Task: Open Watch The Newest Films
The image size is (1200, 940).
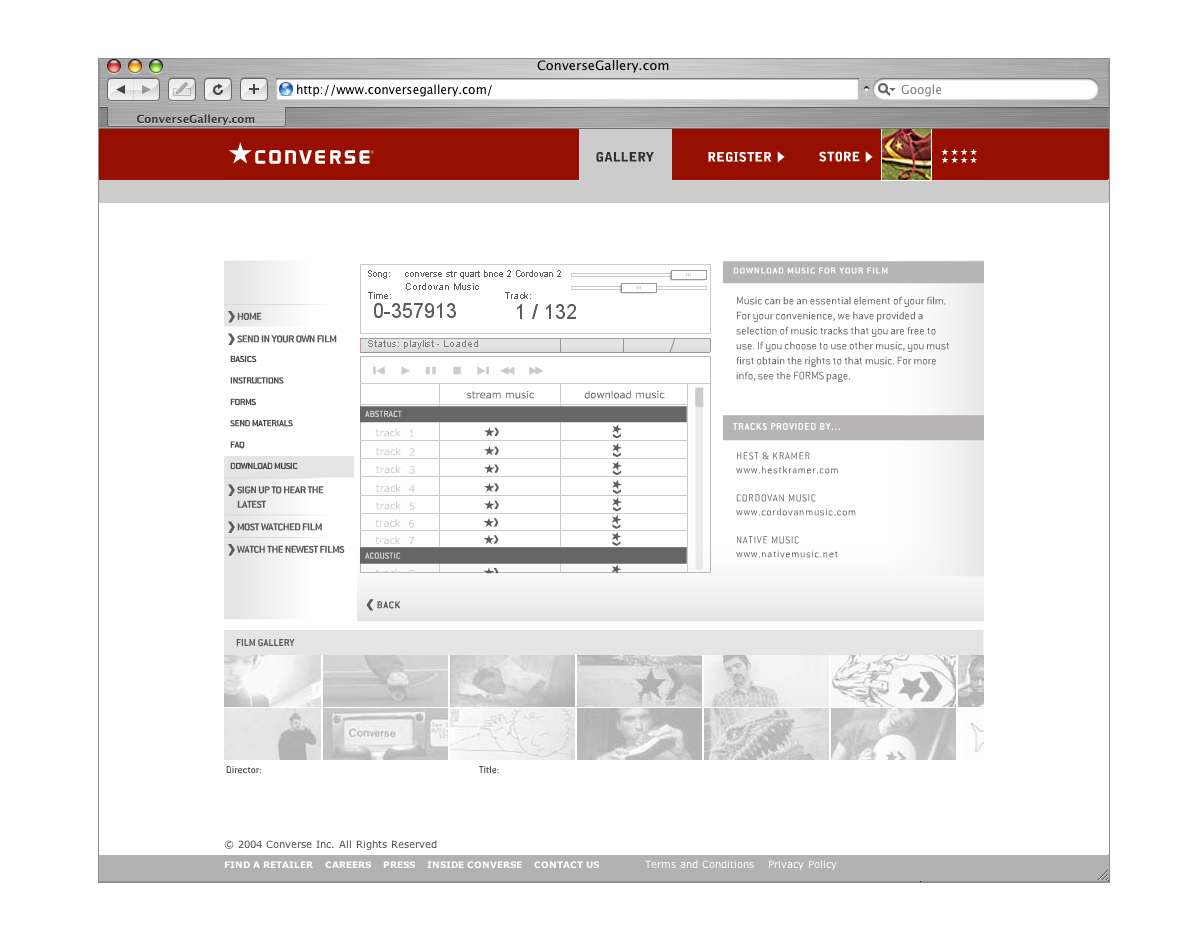Action: (x=286, y=549)
